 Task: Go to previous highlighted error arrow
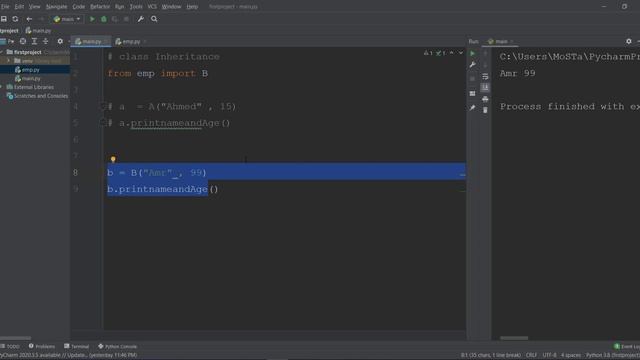(x=451, y=53)
